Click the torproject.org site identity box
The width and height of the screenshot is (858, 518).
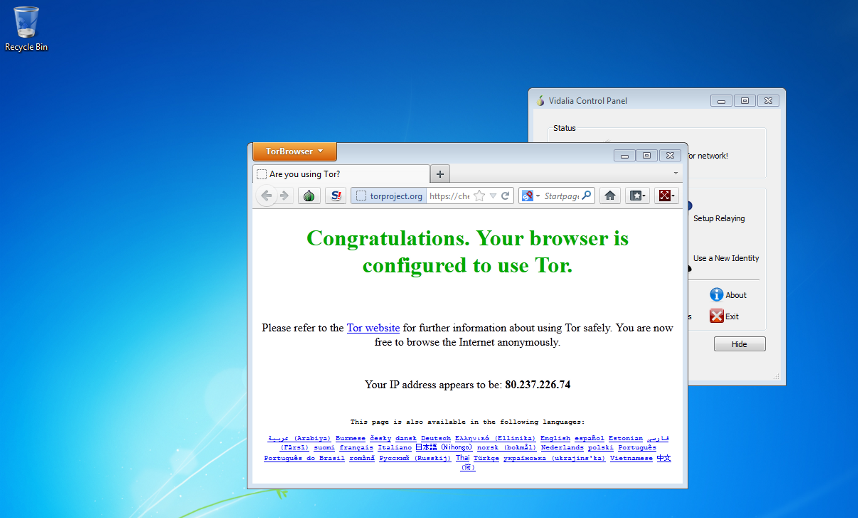click(389, 196)
